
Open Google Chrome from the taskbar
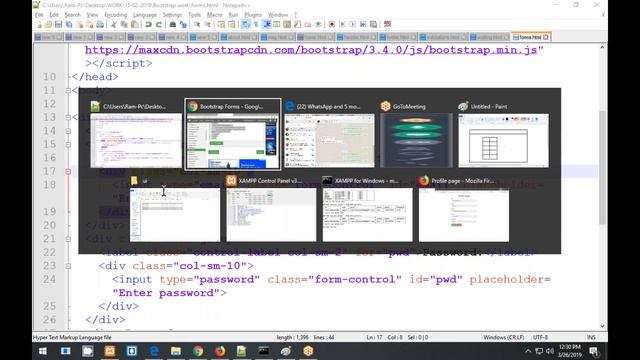coord(198,351)
